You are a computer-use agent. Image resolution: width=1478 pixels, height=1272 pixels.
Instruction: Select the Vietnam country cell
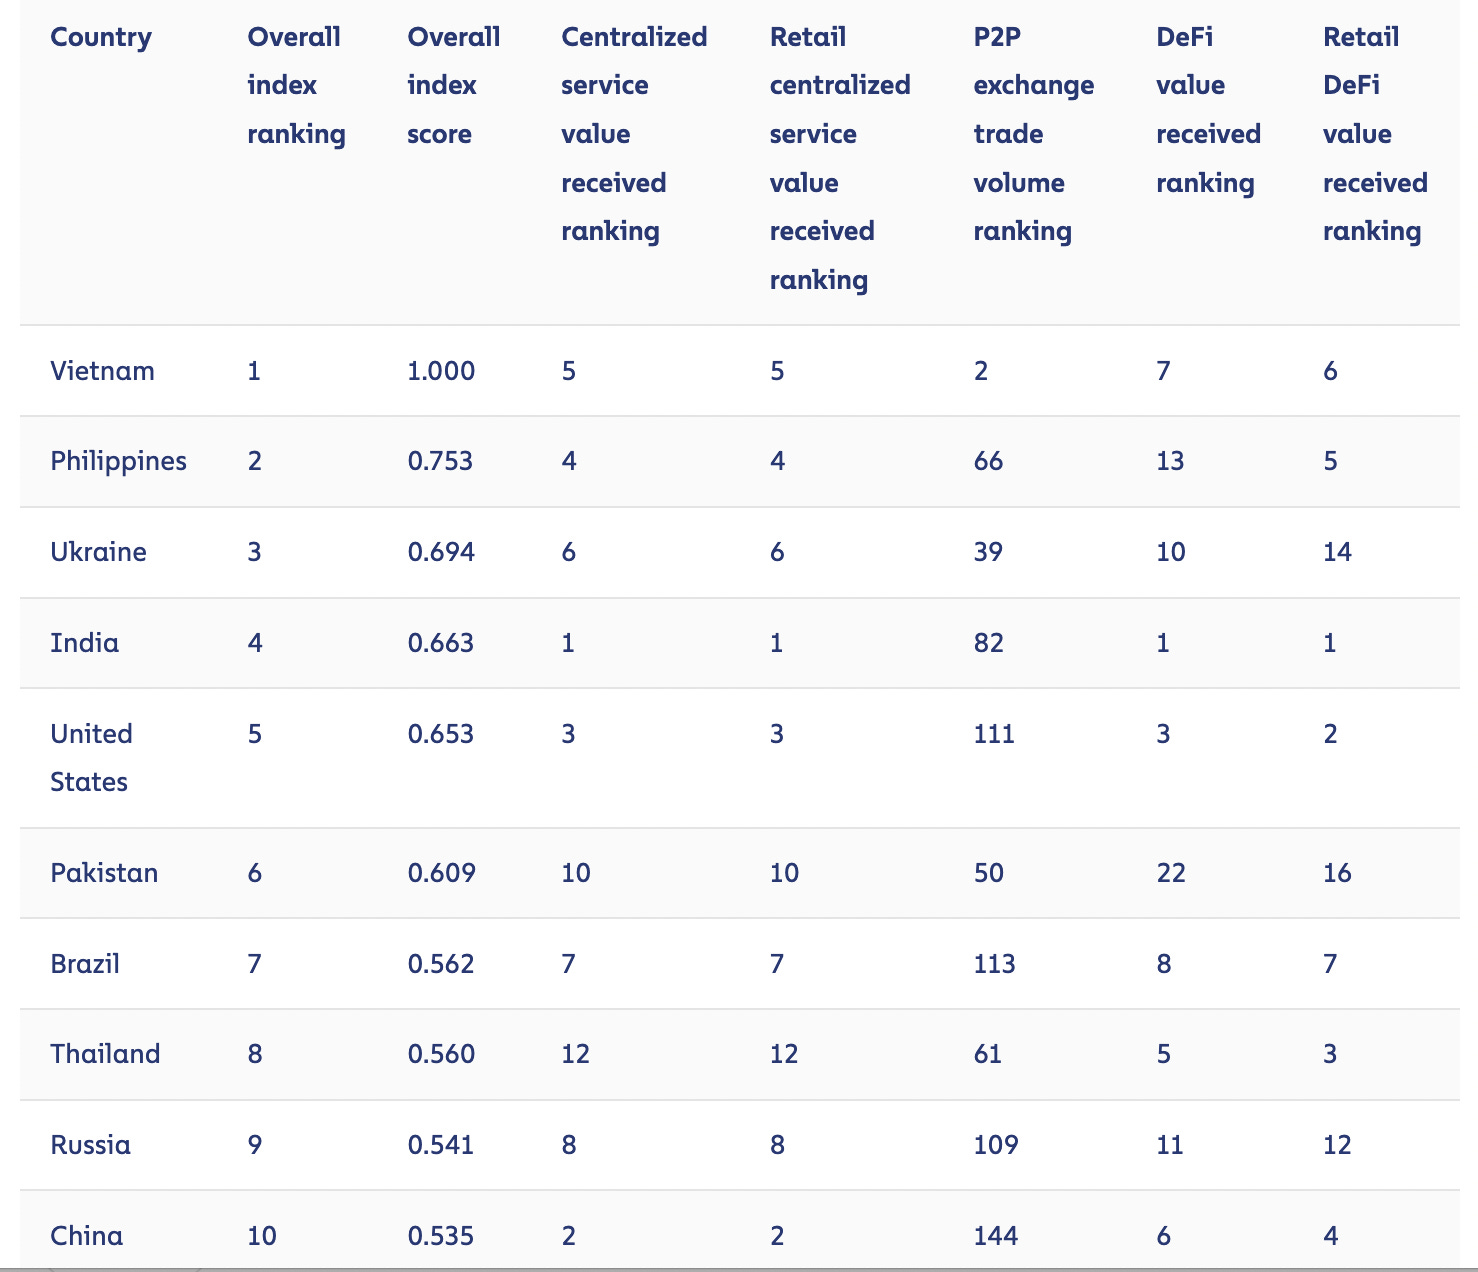point(103,371)
